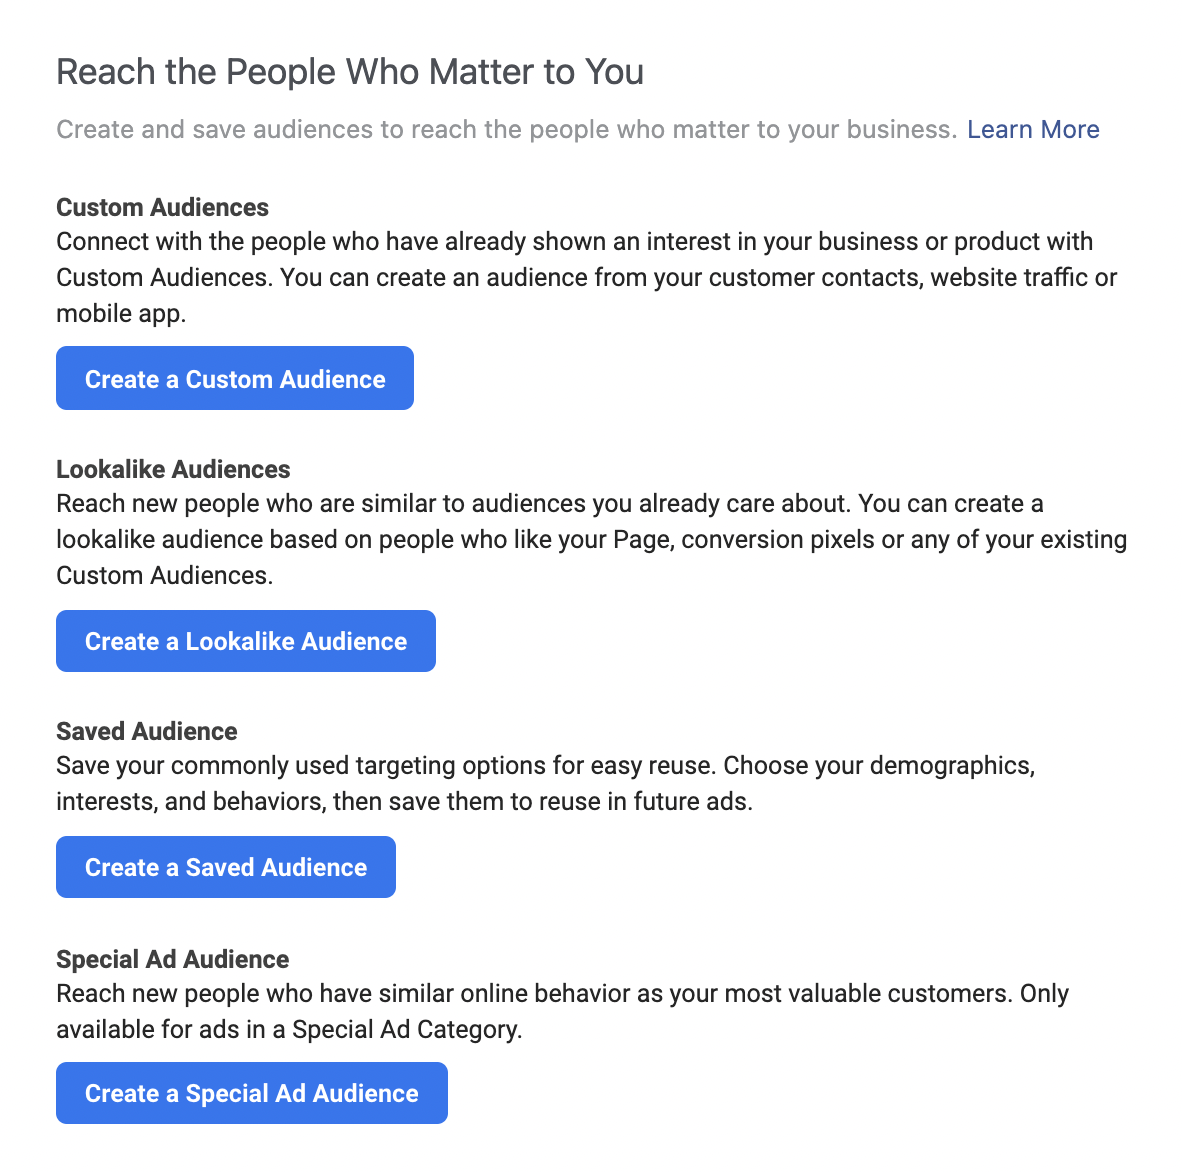Open the Create a Lookalike Audience dialog
The height and width of the screenshot is (1172, 1182).
(246, 641)
